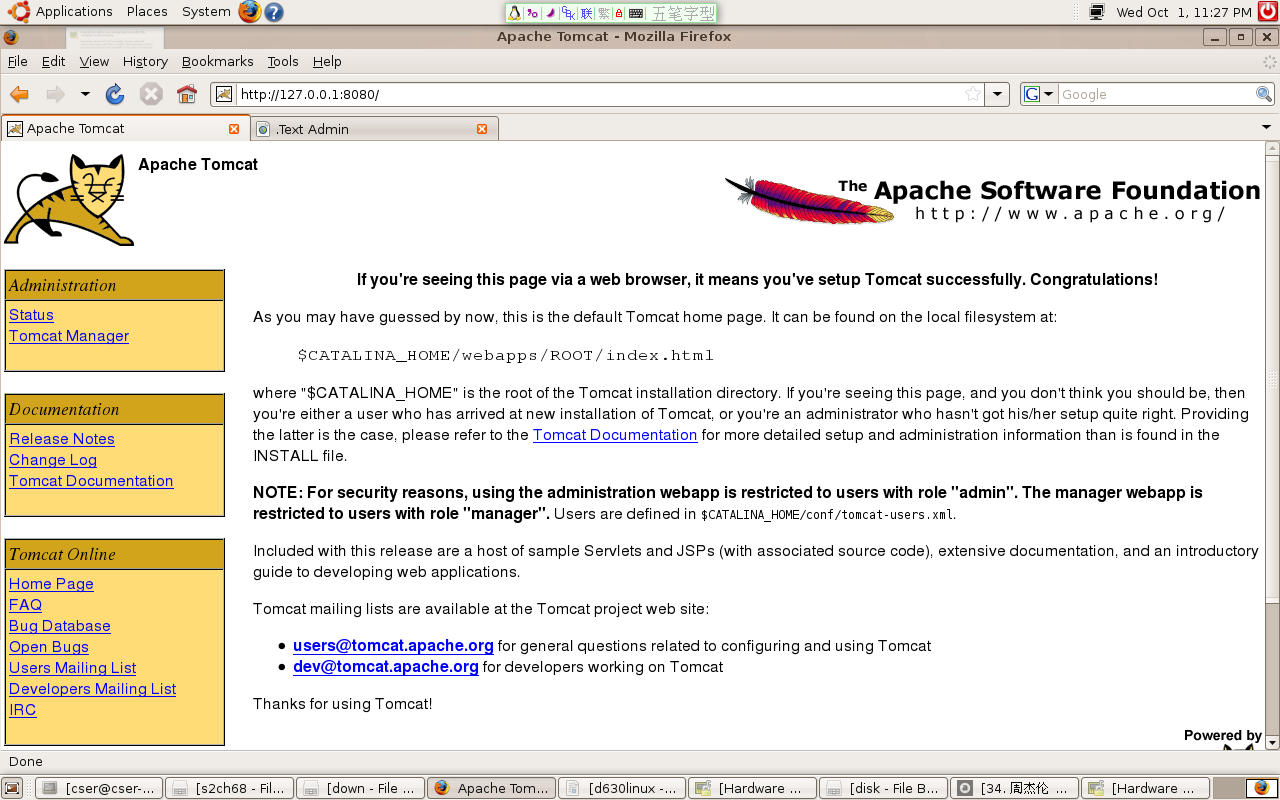Open the History menu
This screenshot has width=1280, height=800.
[x=145, y=61]
